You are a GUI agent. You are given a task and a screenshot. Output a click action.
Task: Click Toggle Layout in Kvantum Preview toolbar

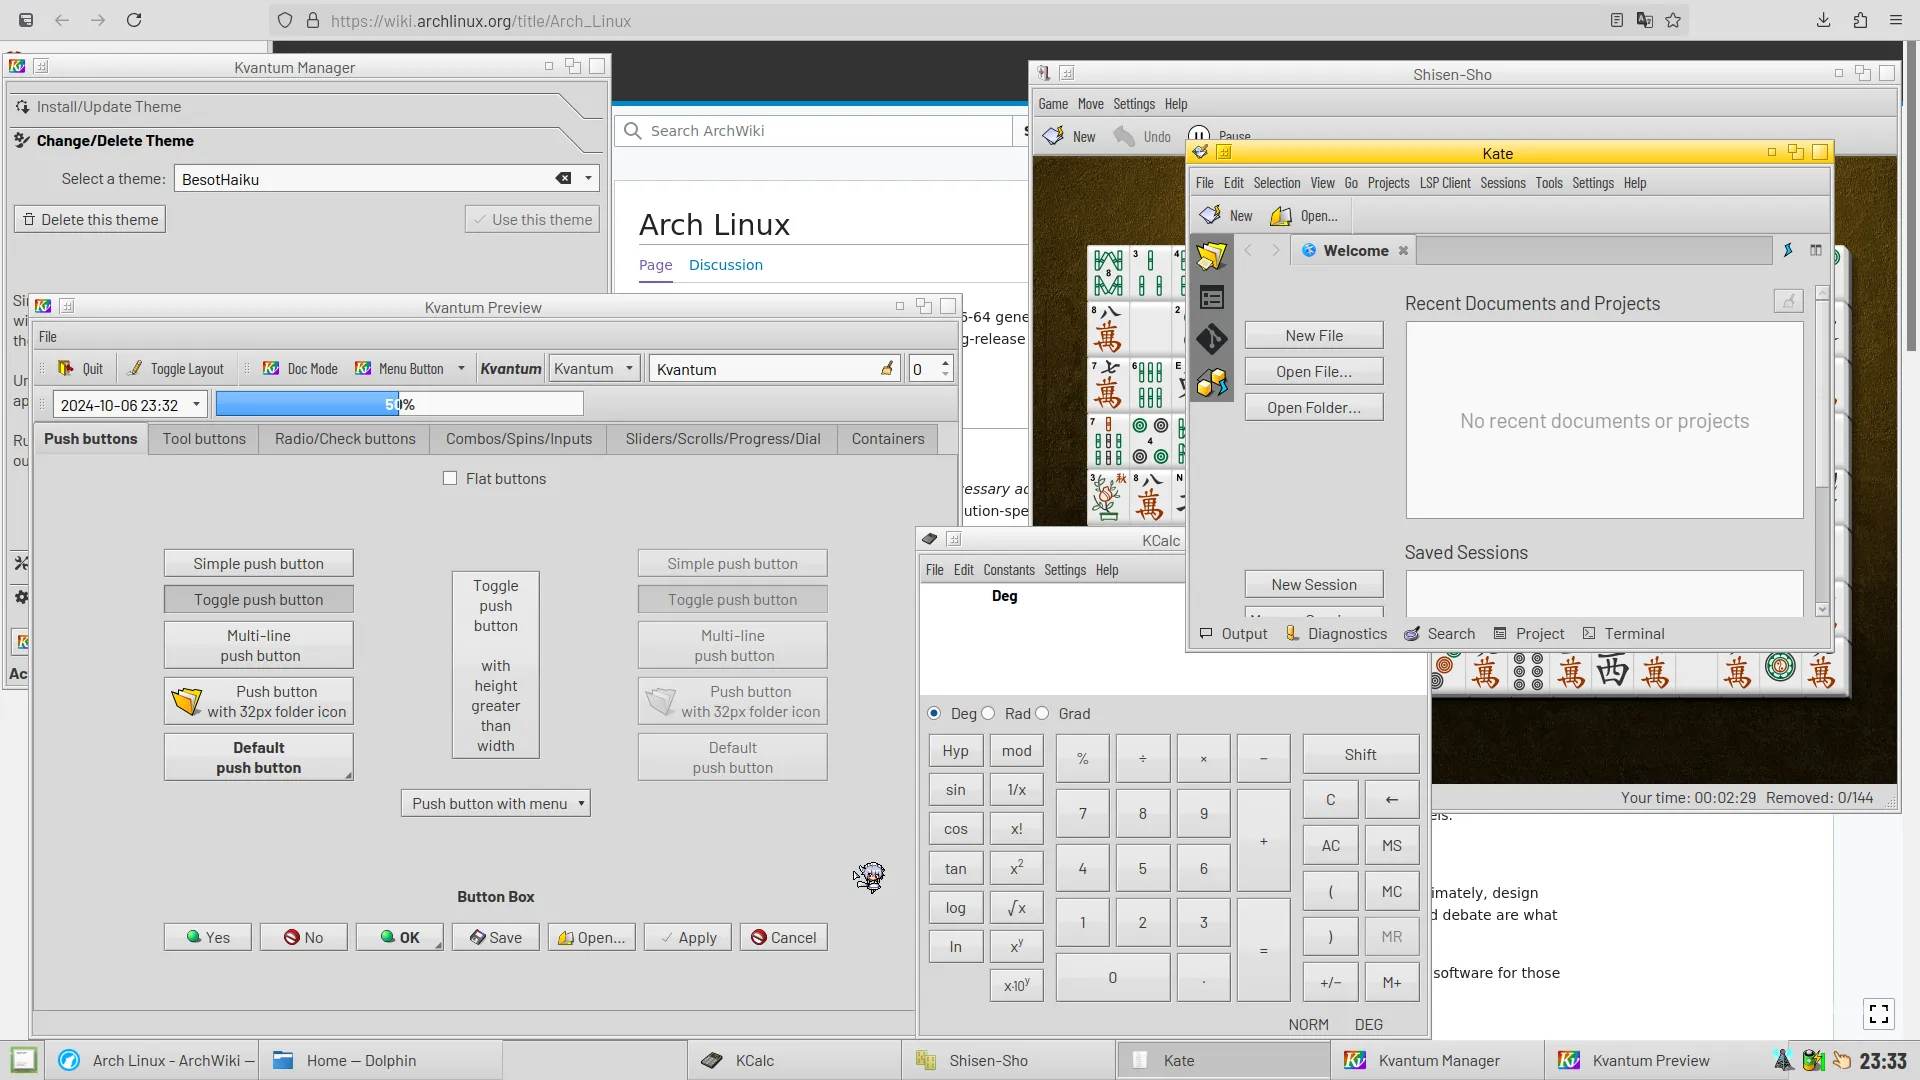click(176, 369)
